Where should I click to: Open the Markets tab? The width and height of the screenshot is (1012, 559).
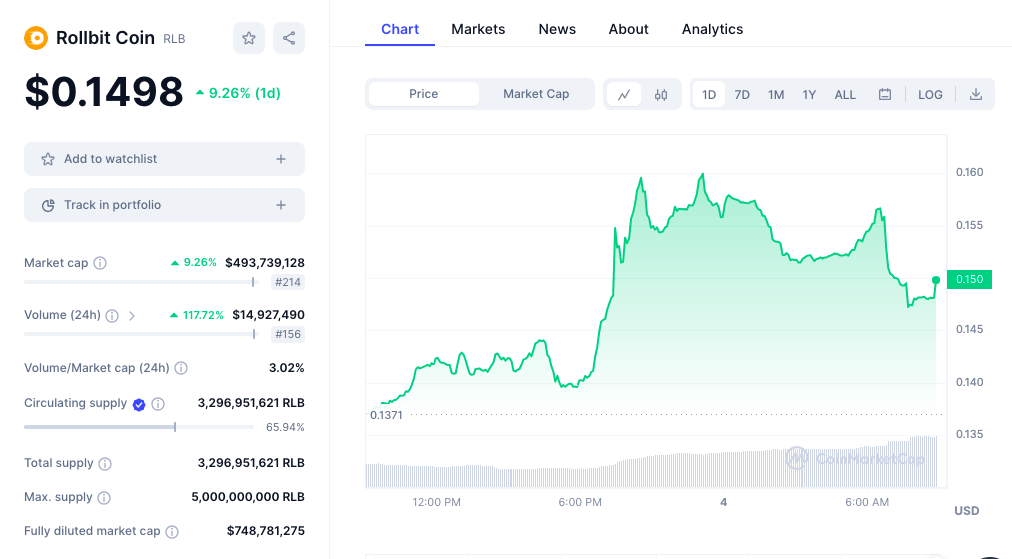478,29
